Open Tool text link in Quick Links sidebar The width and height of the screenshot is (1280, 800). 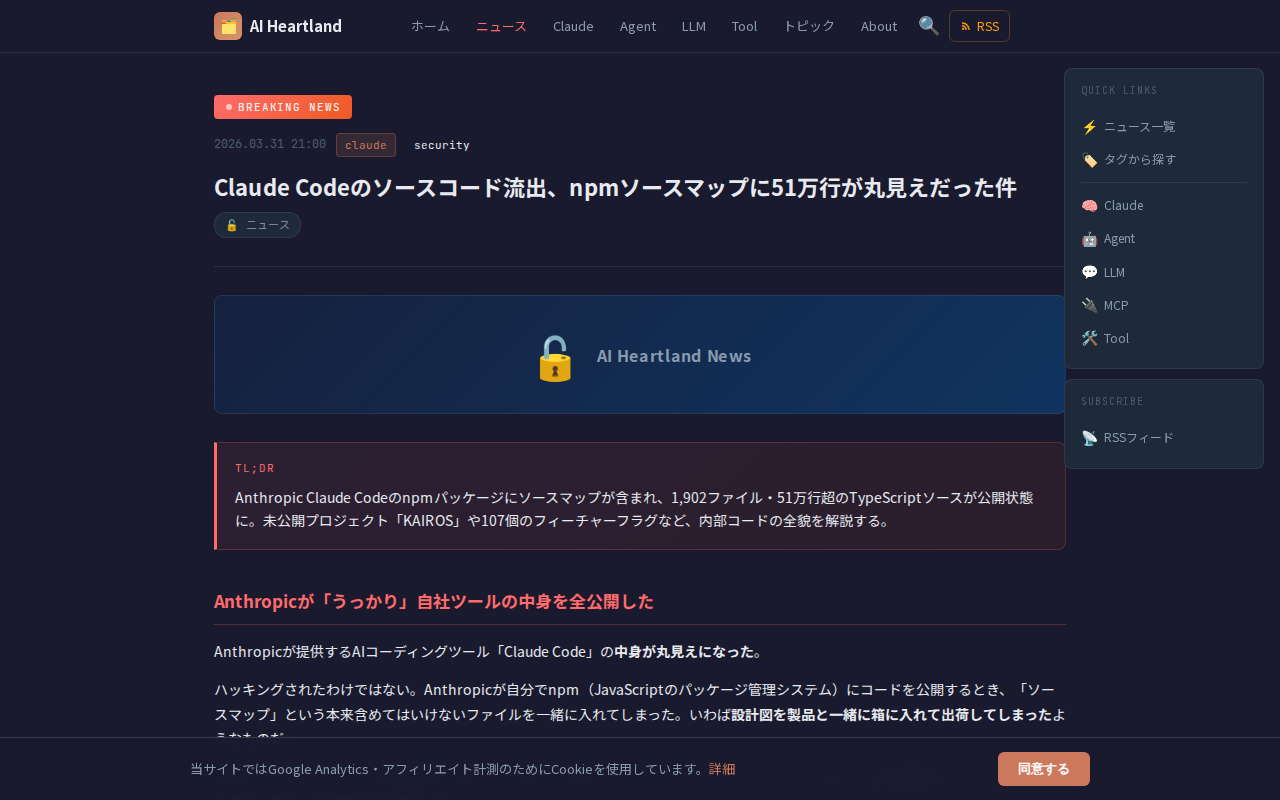click(x=1117, y=338)
